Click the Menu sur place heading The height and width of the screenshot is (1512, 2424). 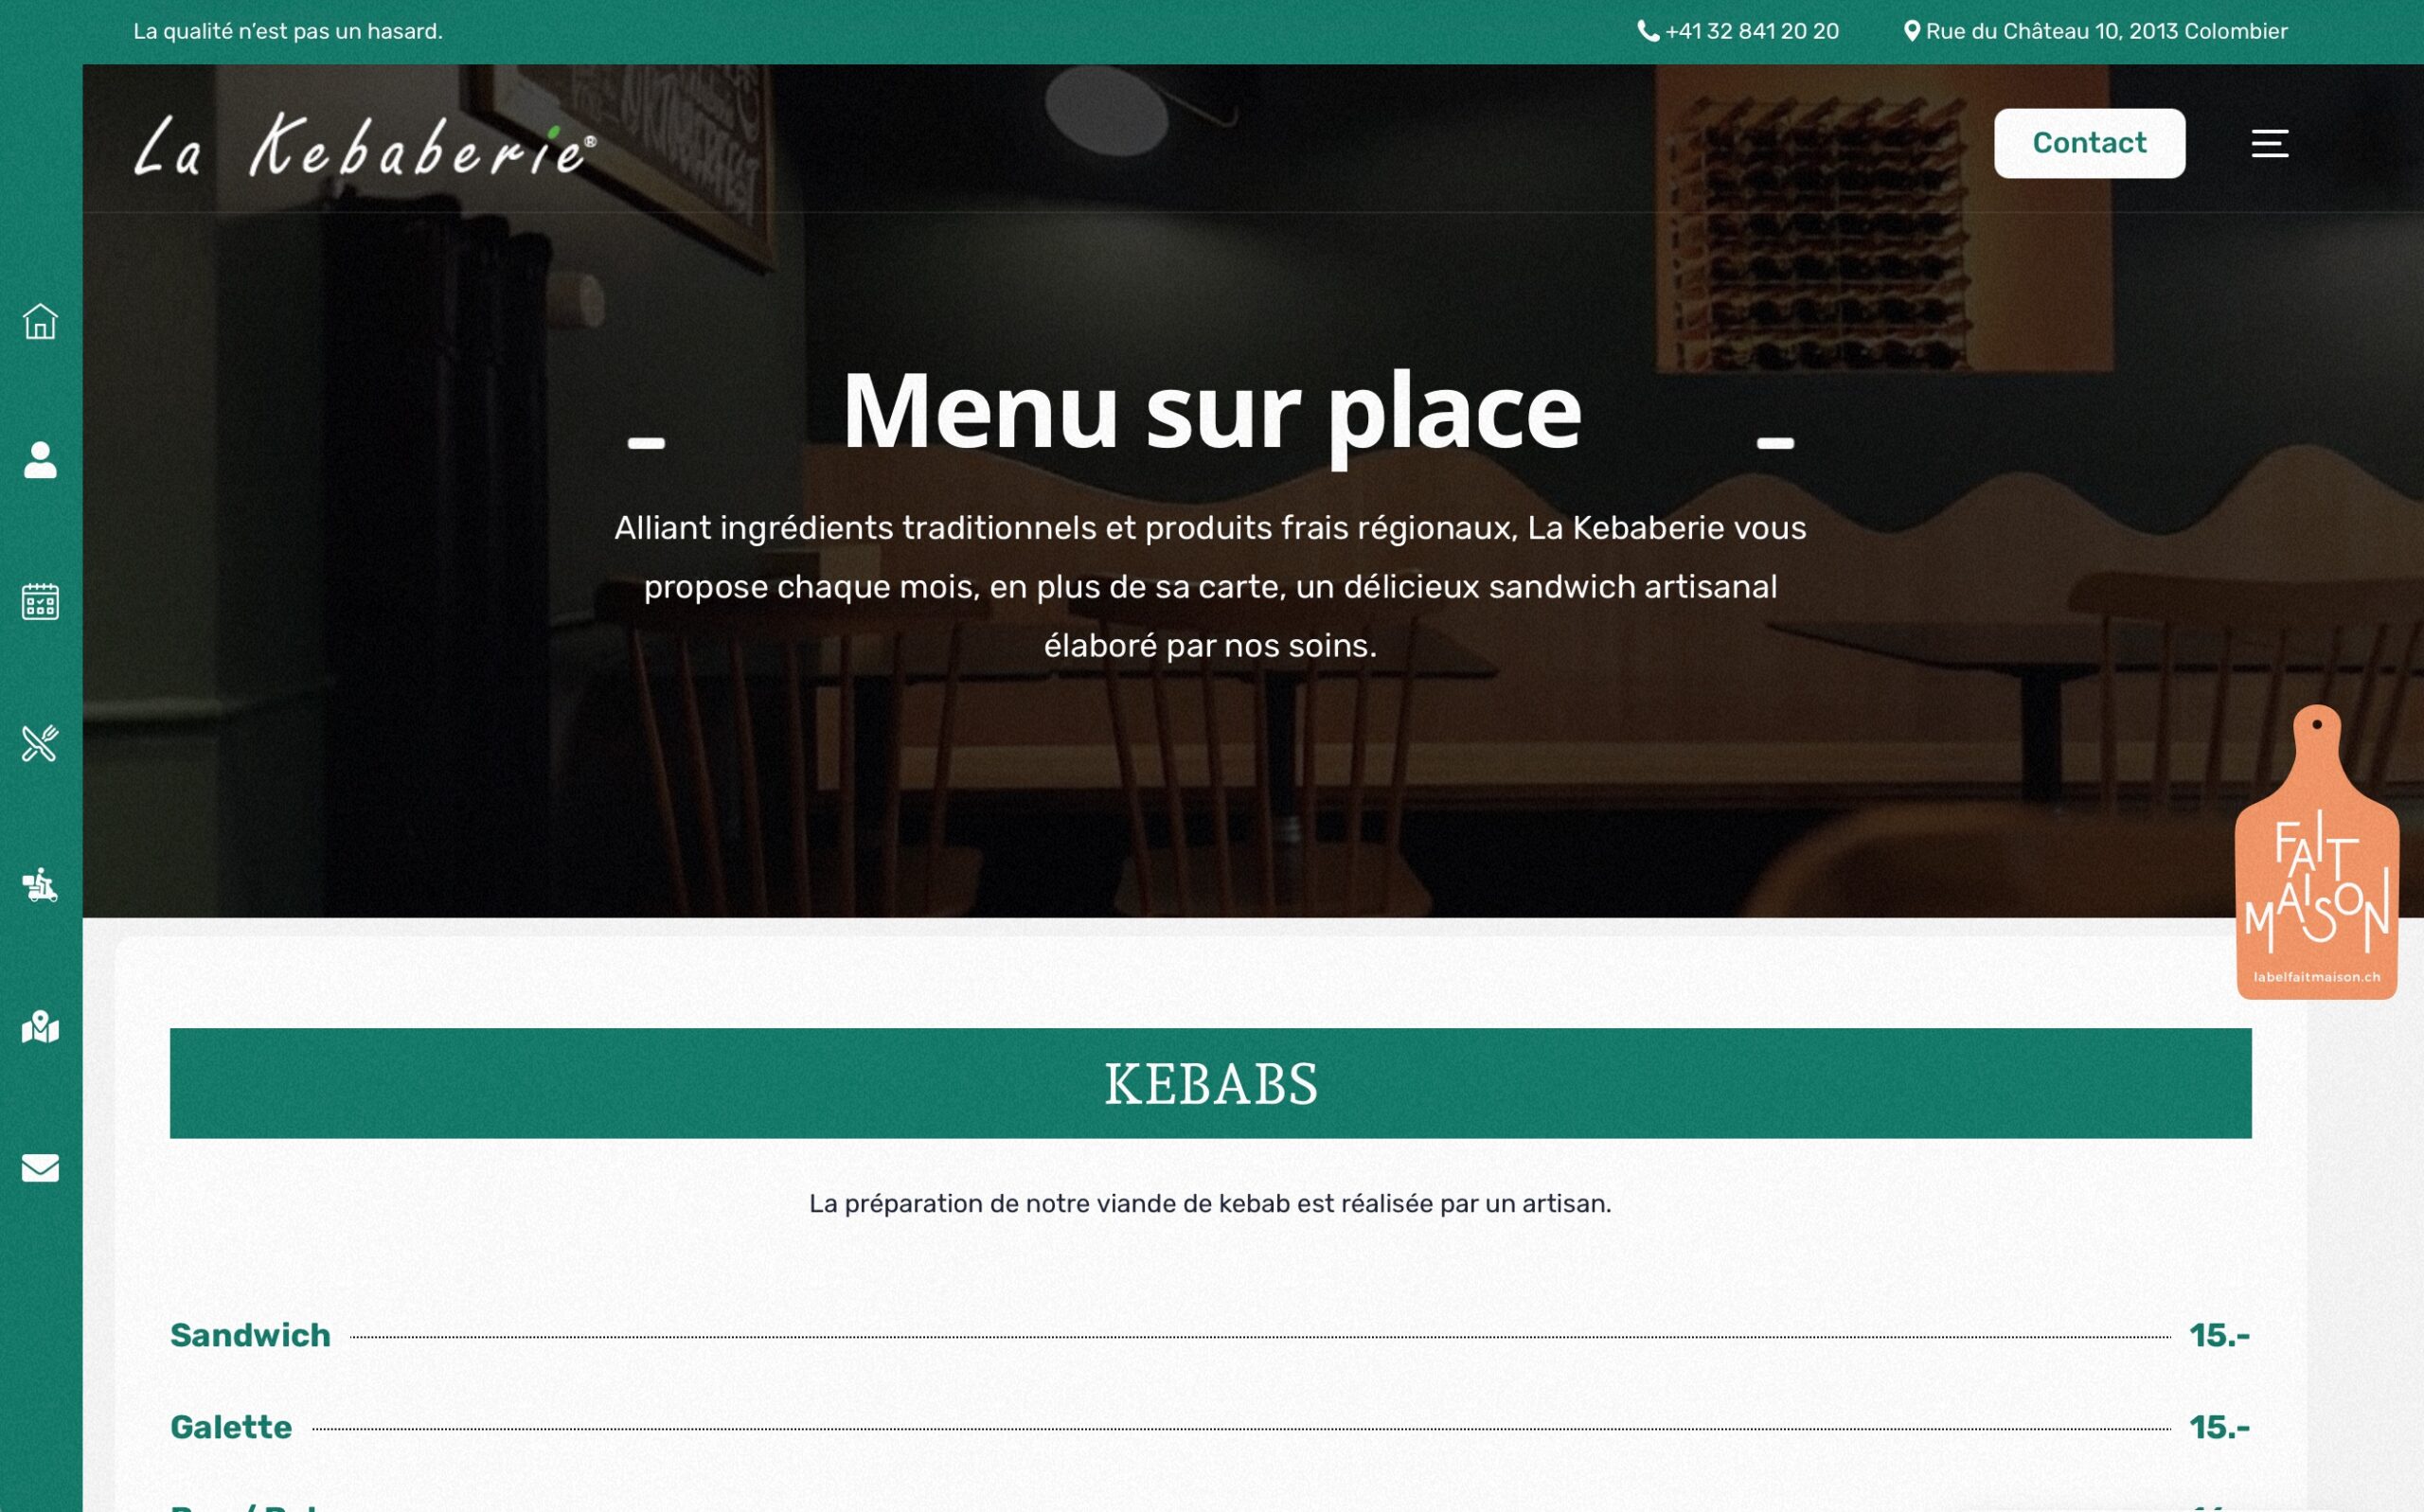coord(1211,411)
